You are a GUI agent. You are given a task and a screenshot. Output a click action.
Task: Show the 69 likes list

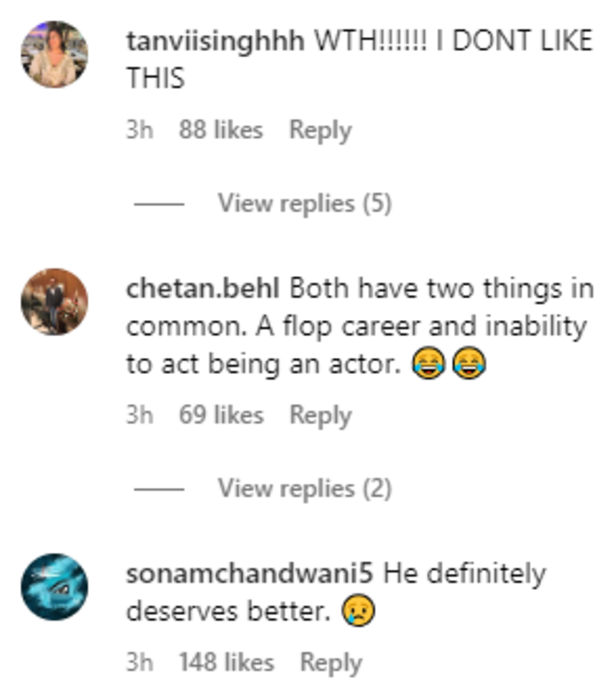221,415
